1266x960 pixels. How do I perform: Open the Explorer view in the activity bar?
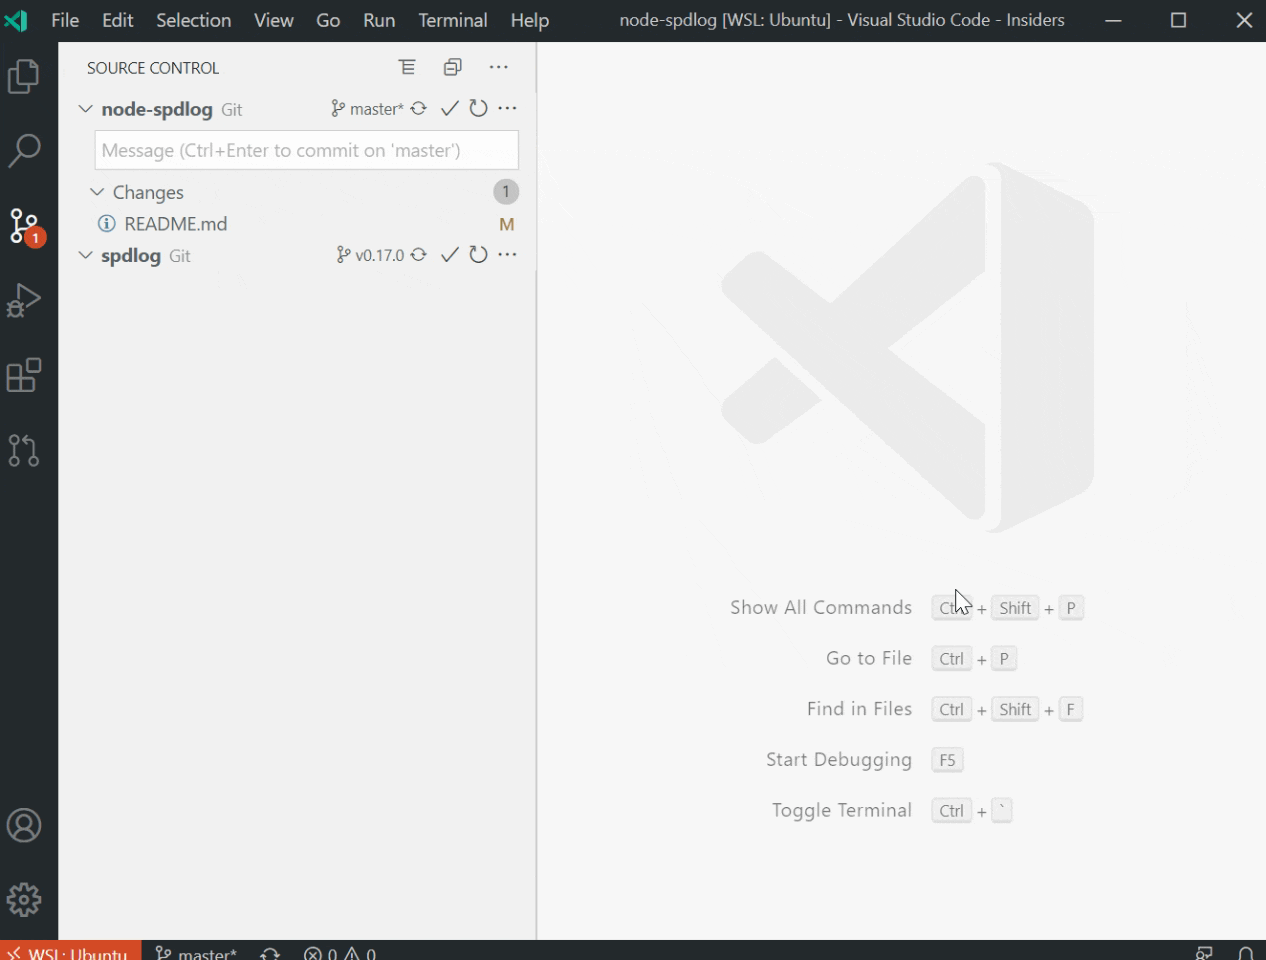[24, 76]
